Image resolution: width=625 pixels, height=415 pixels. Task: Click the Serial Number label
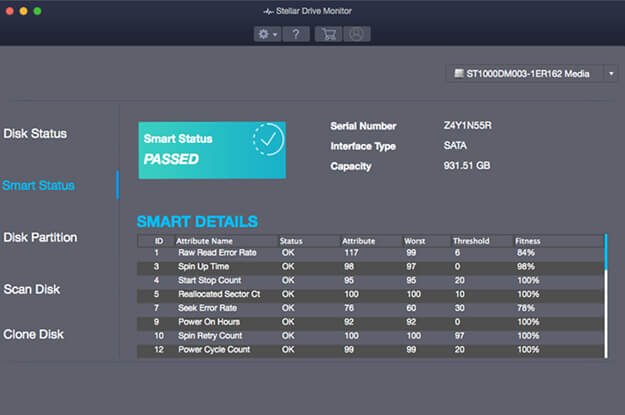pyautogui.click(x=363, y=126)
